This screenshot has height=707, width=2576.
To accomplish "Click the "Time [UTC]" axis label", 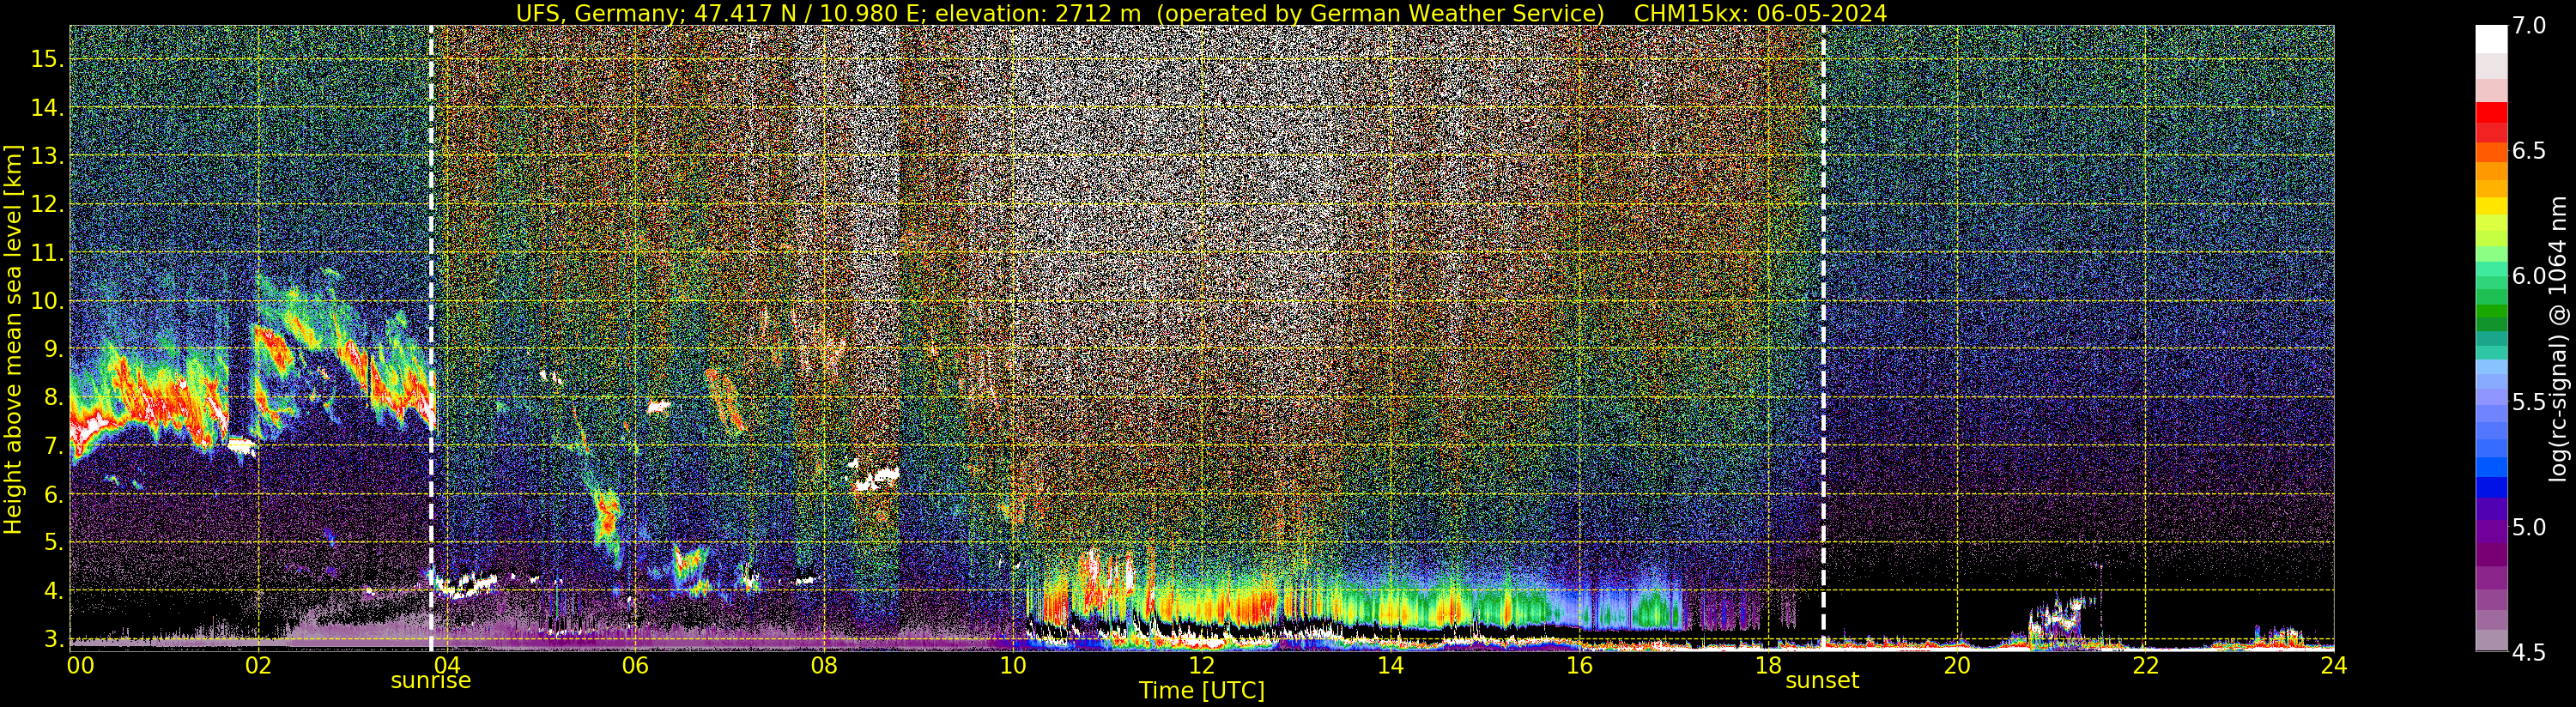I will (x=1202, y=691).
